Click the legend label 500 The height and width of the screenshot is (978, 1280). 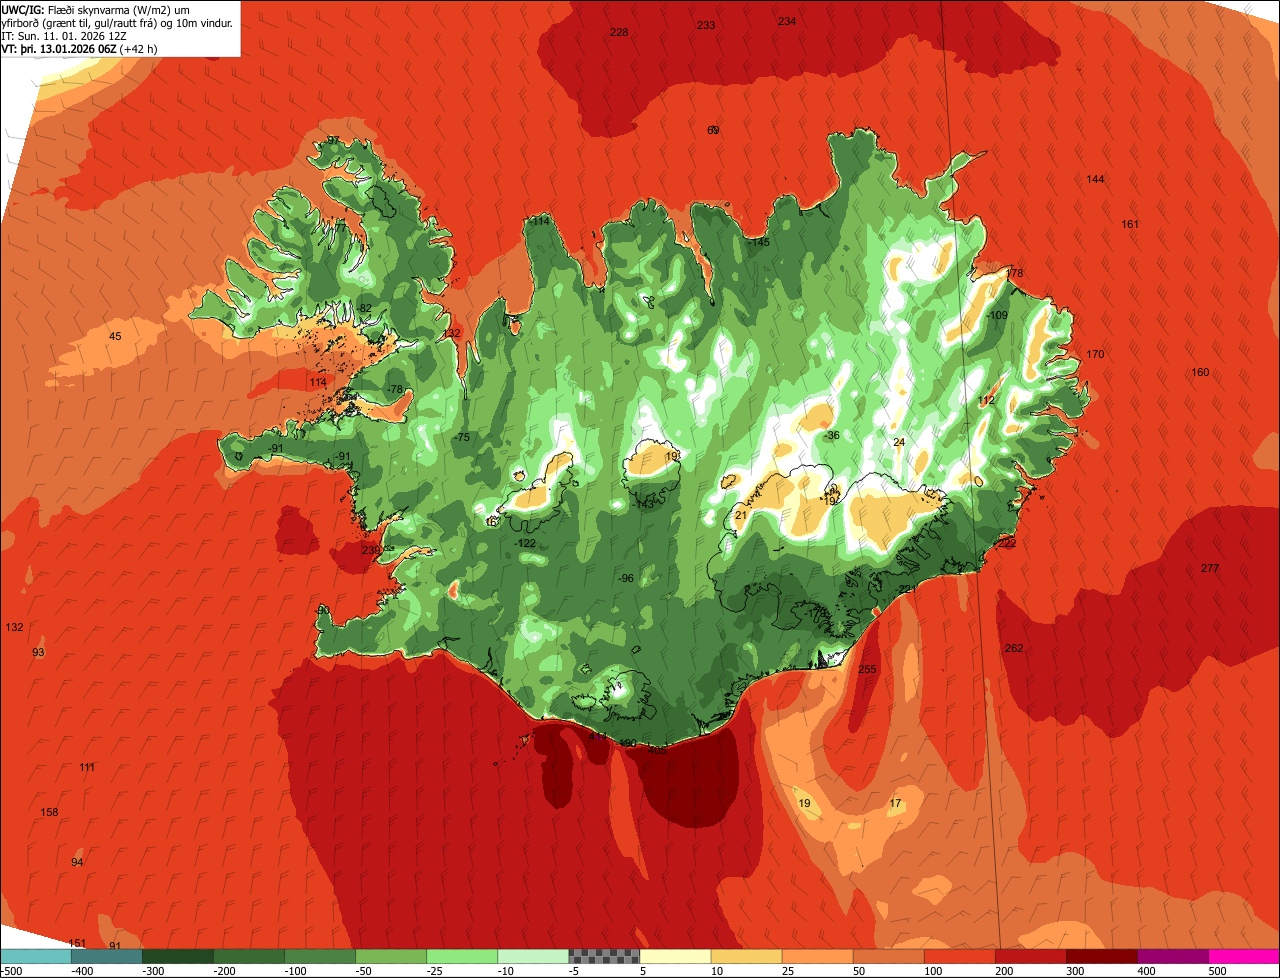click(x=1217, y=971)
